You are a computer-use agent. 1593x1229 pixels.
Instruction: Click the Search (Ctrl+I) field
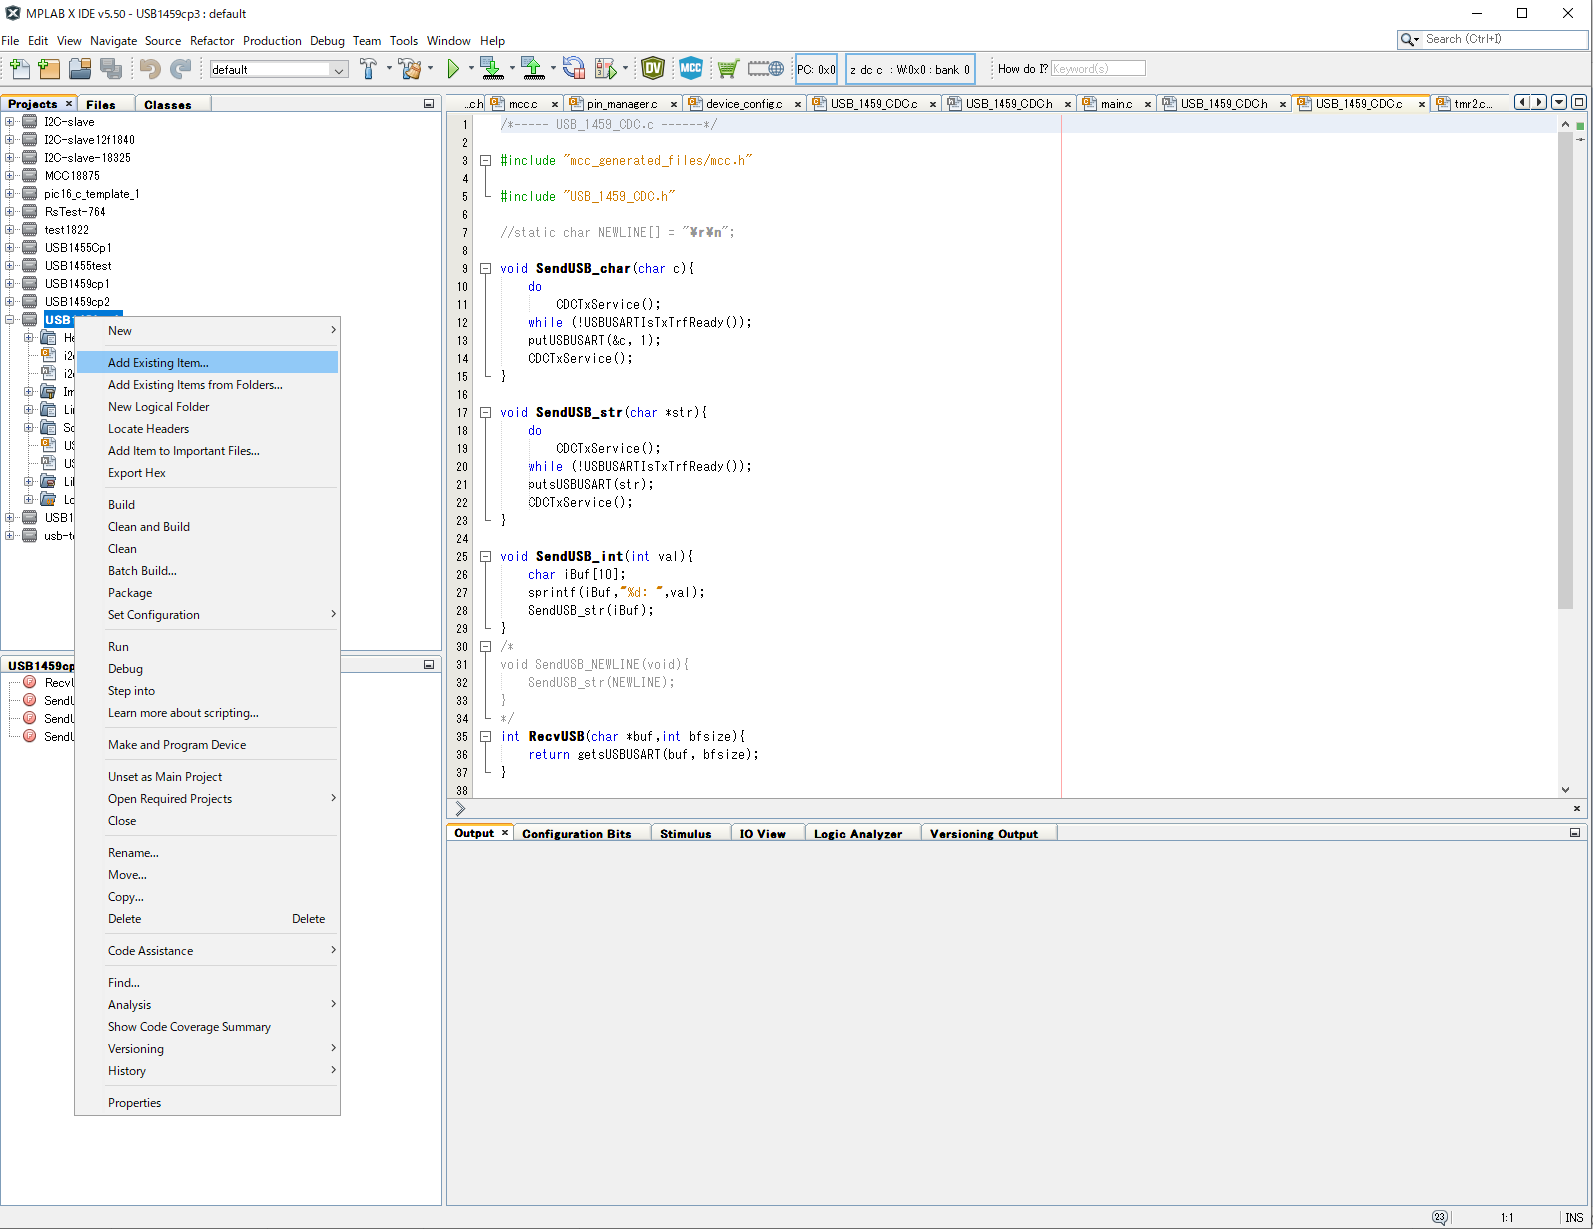pyautogui.click(x=1503, y=39)
